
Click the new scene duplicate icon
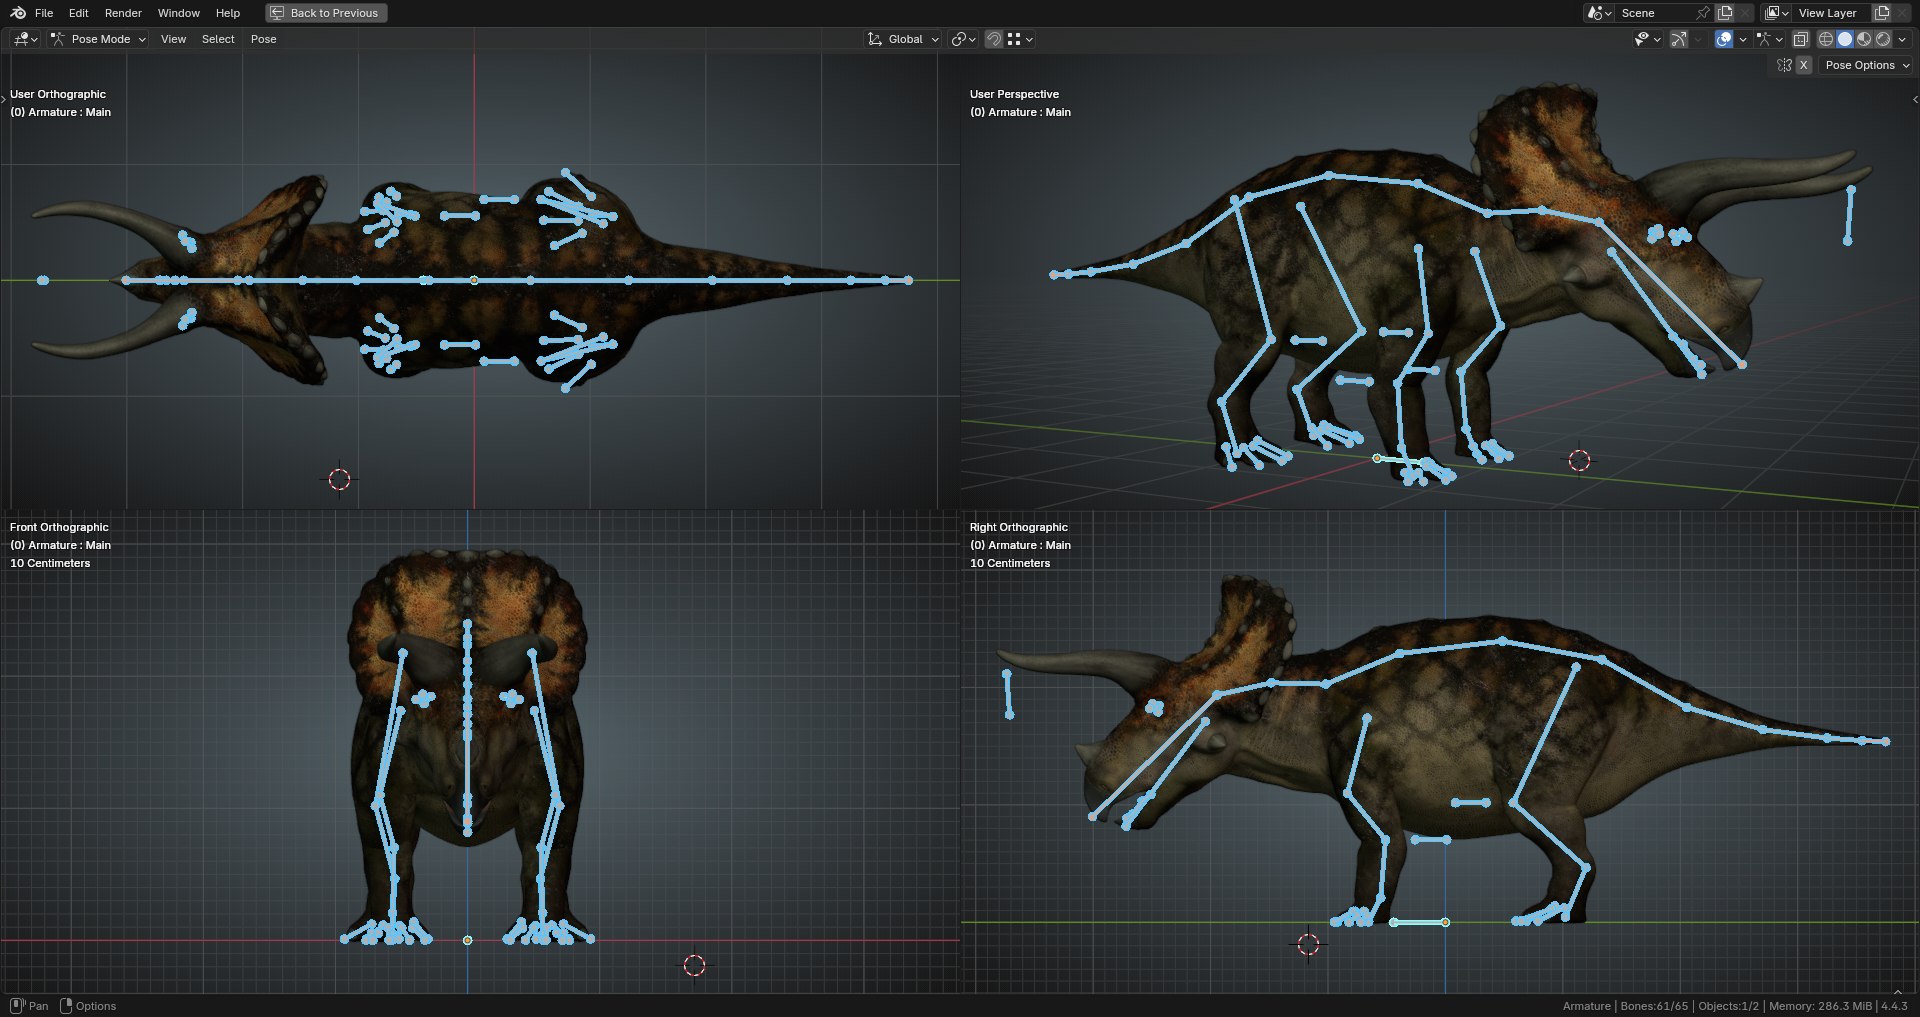(1725, 13)
